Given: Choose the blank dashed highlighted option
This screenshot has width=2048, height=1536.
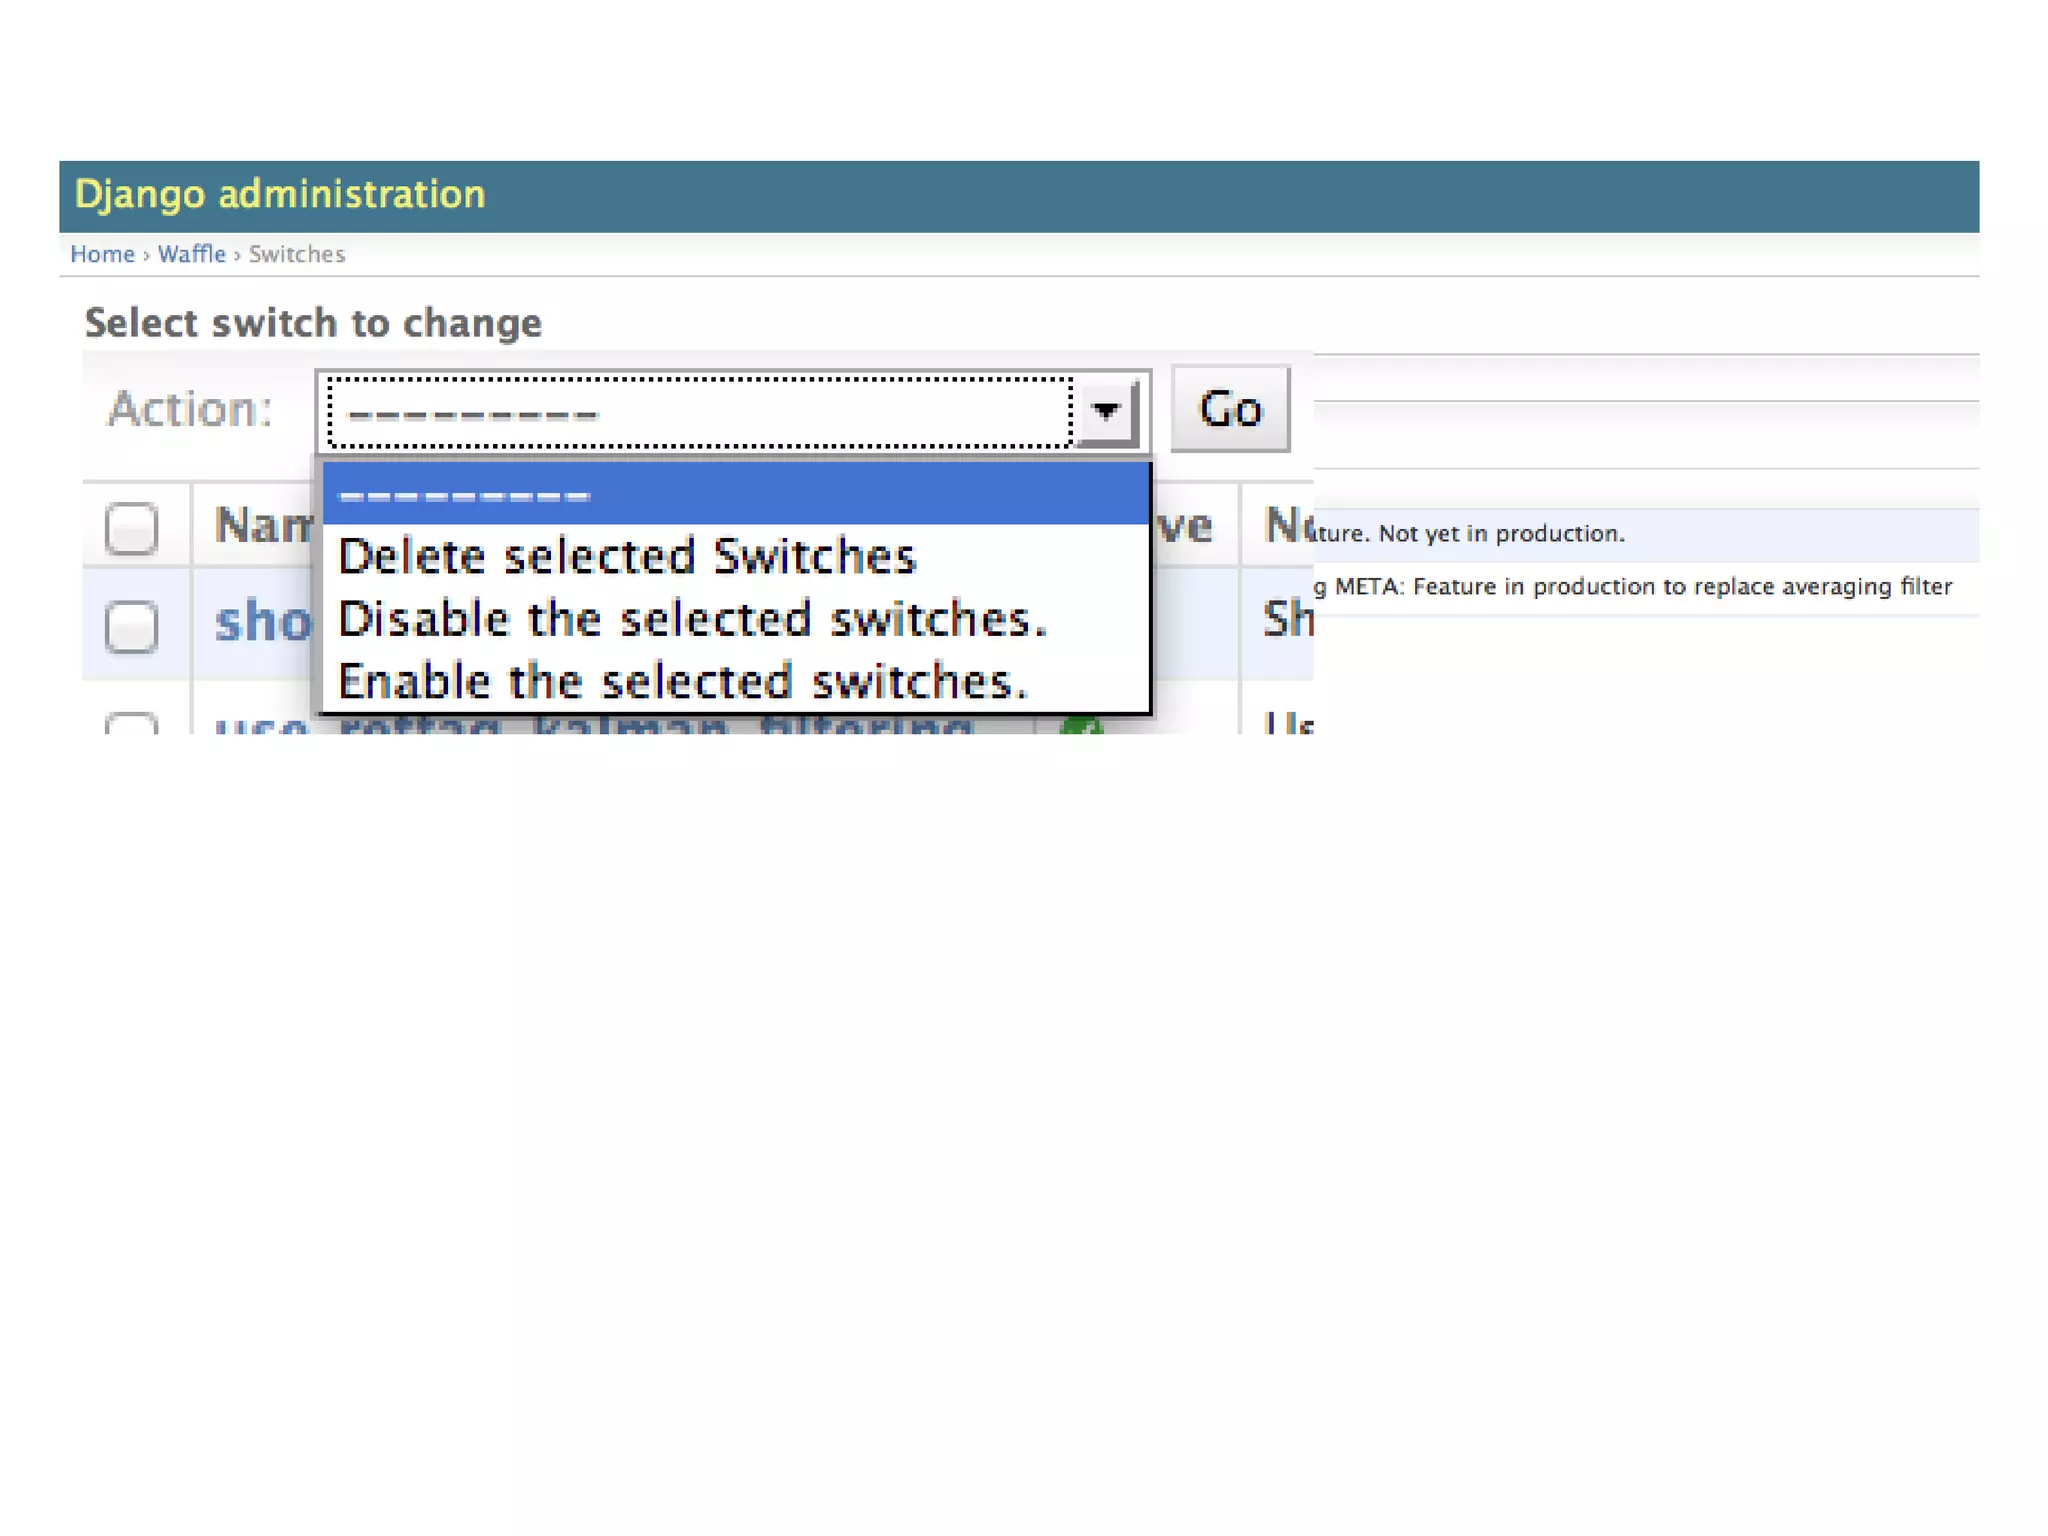Looking at the screenshot, I should click(735, 494).
